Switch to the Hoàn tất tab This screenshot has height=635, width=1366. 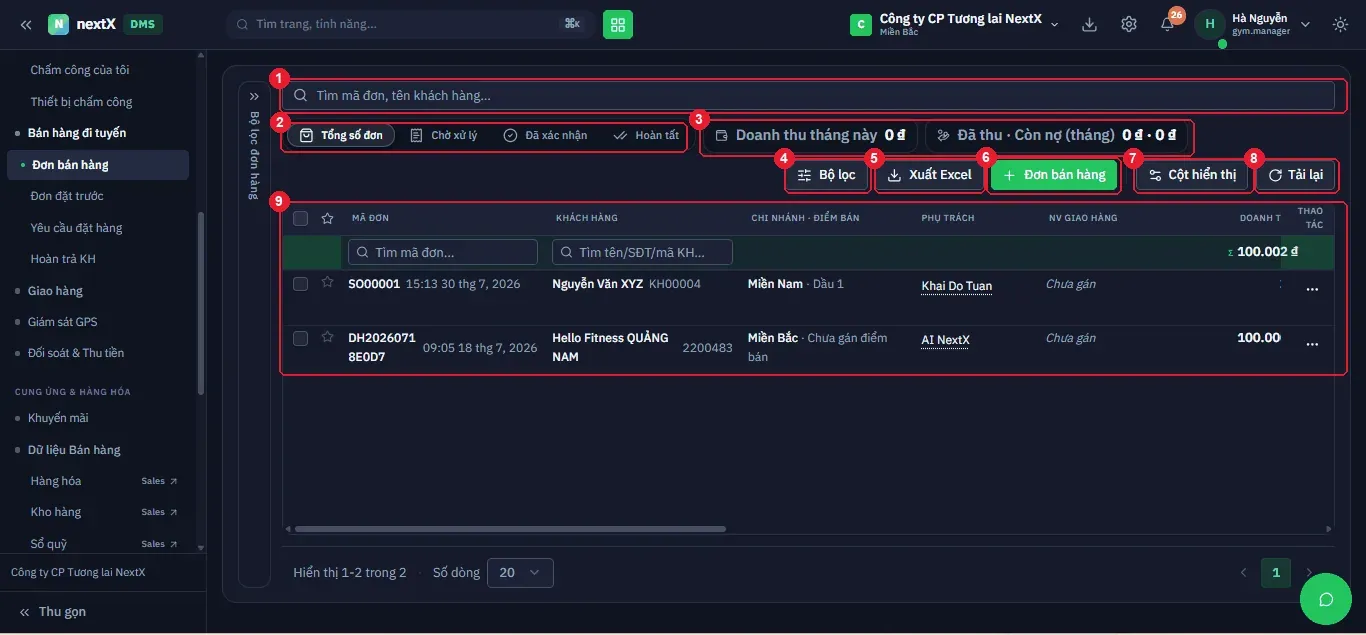pyautogui.click(x=646, y=135)
